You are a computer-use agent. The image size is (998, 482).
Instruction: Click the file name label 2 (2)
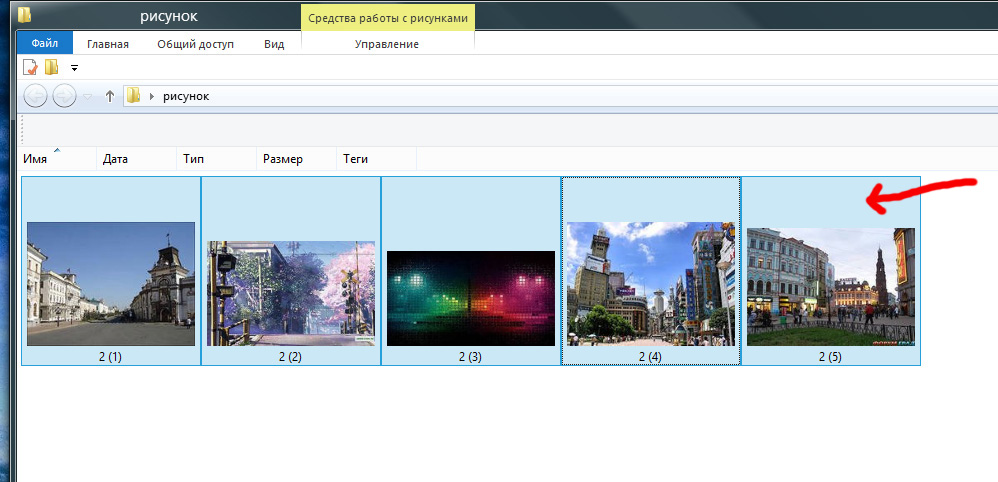point(290,357)
